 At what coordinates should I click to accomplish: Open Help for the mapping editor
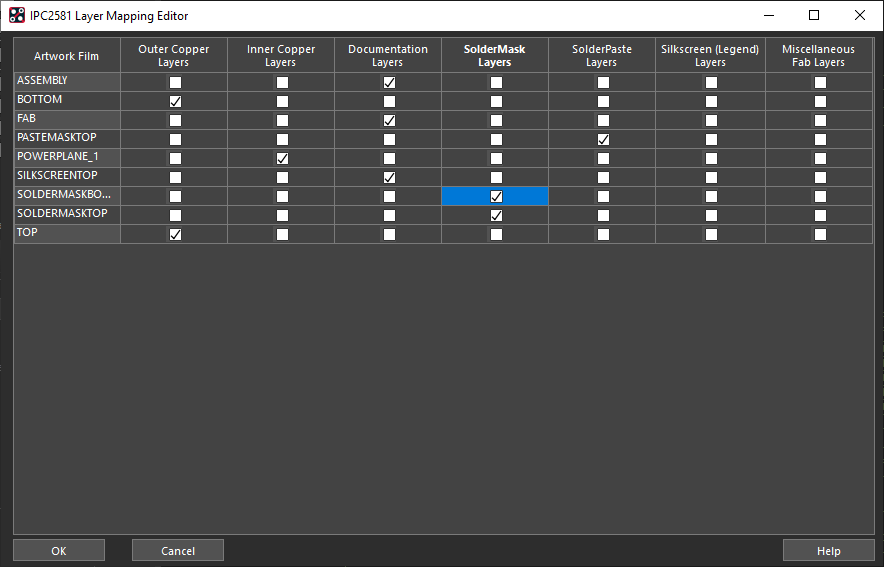(828, 551)
